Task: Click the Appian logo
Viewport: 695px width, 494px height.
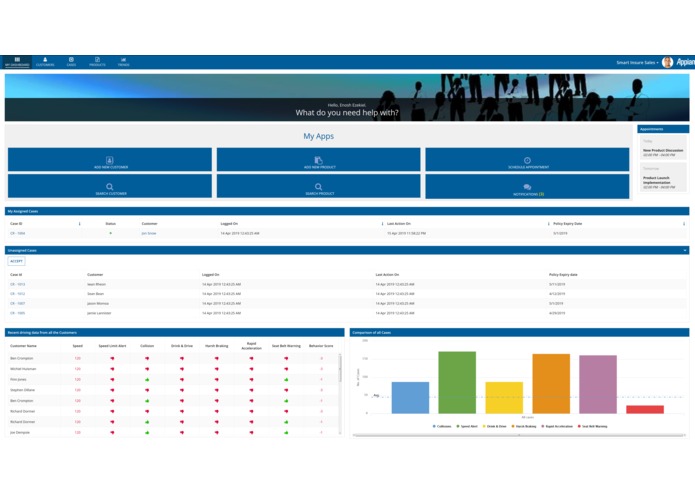Action: [685, 62]
